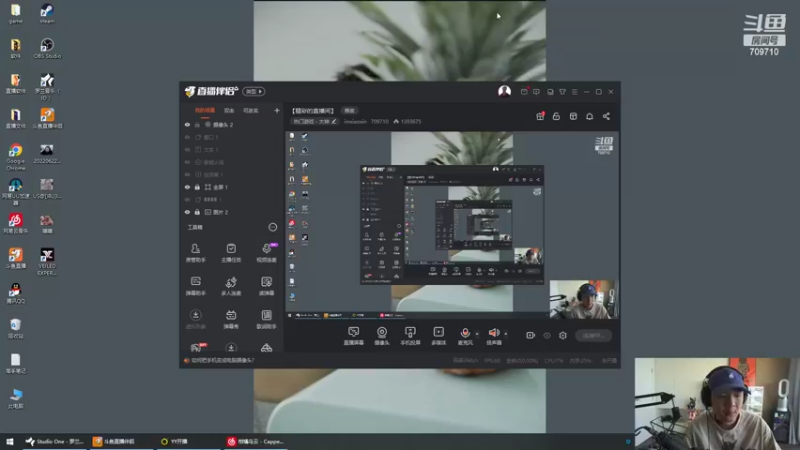Click the Windows Start button
Viewport: 800px width, 450px height.
pyautogui.click(x=10, y=441)
